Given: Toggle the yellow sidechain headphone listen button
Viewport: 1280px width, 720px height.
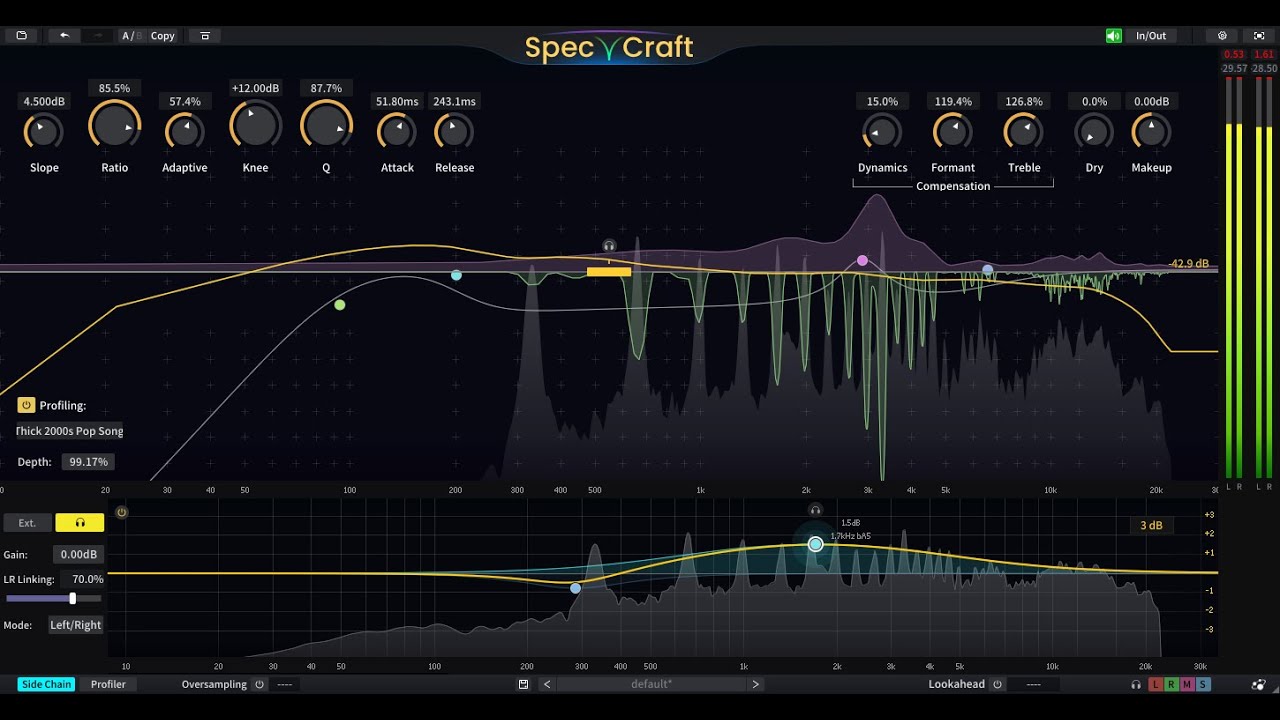Looking at the screenshot, I should coord(80,522).
